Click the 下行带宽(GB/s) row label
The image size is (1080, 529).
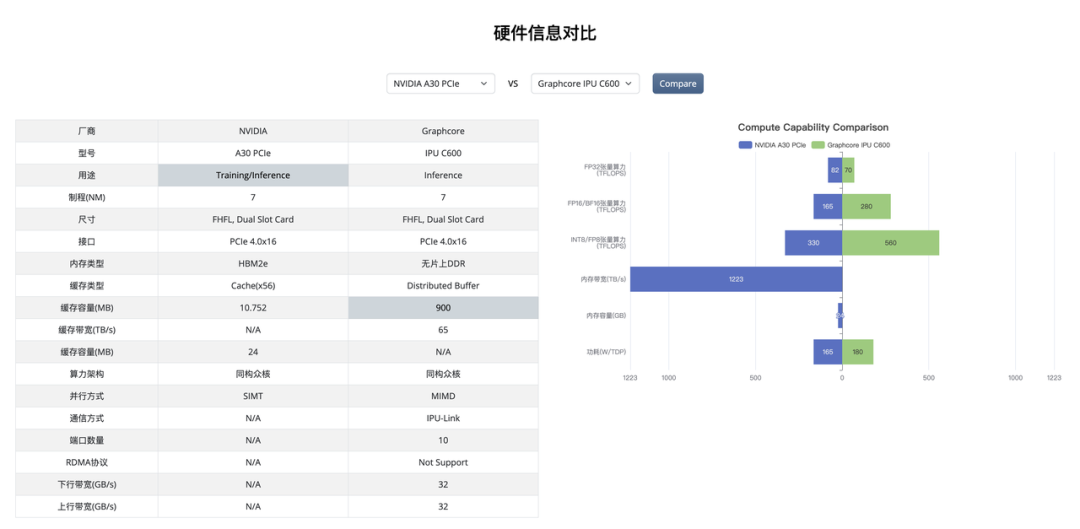(x=87, y=484)
